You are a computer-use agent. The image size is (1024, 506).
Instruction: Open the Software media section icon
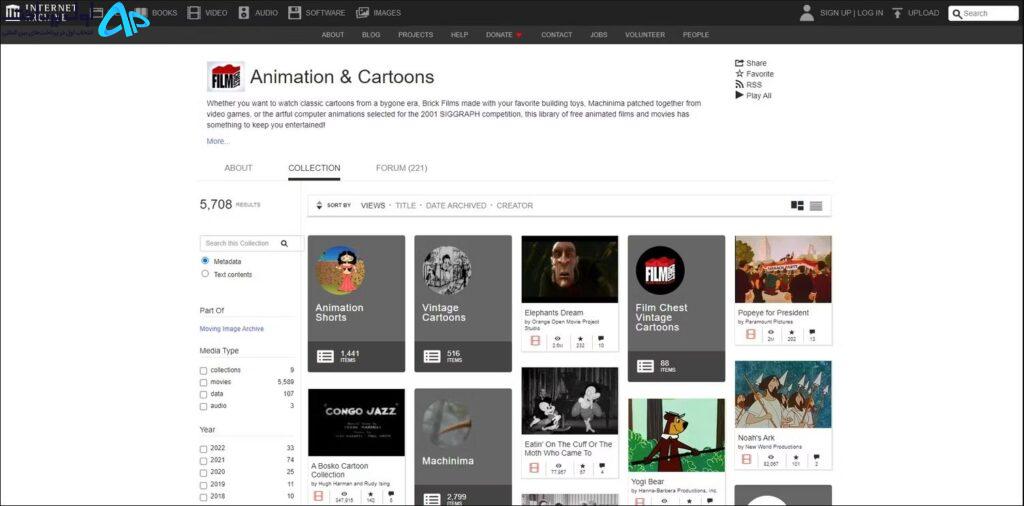point(295,12)
